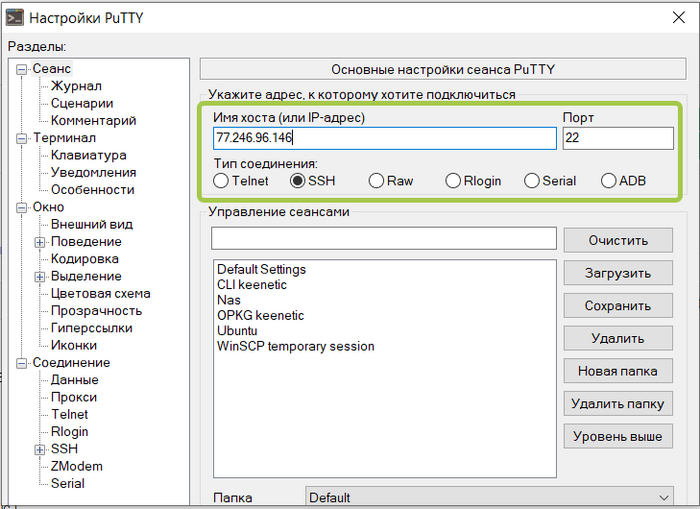700x509 pixels.
Task: Open the Комментарий category
Action: click(93, 121)
